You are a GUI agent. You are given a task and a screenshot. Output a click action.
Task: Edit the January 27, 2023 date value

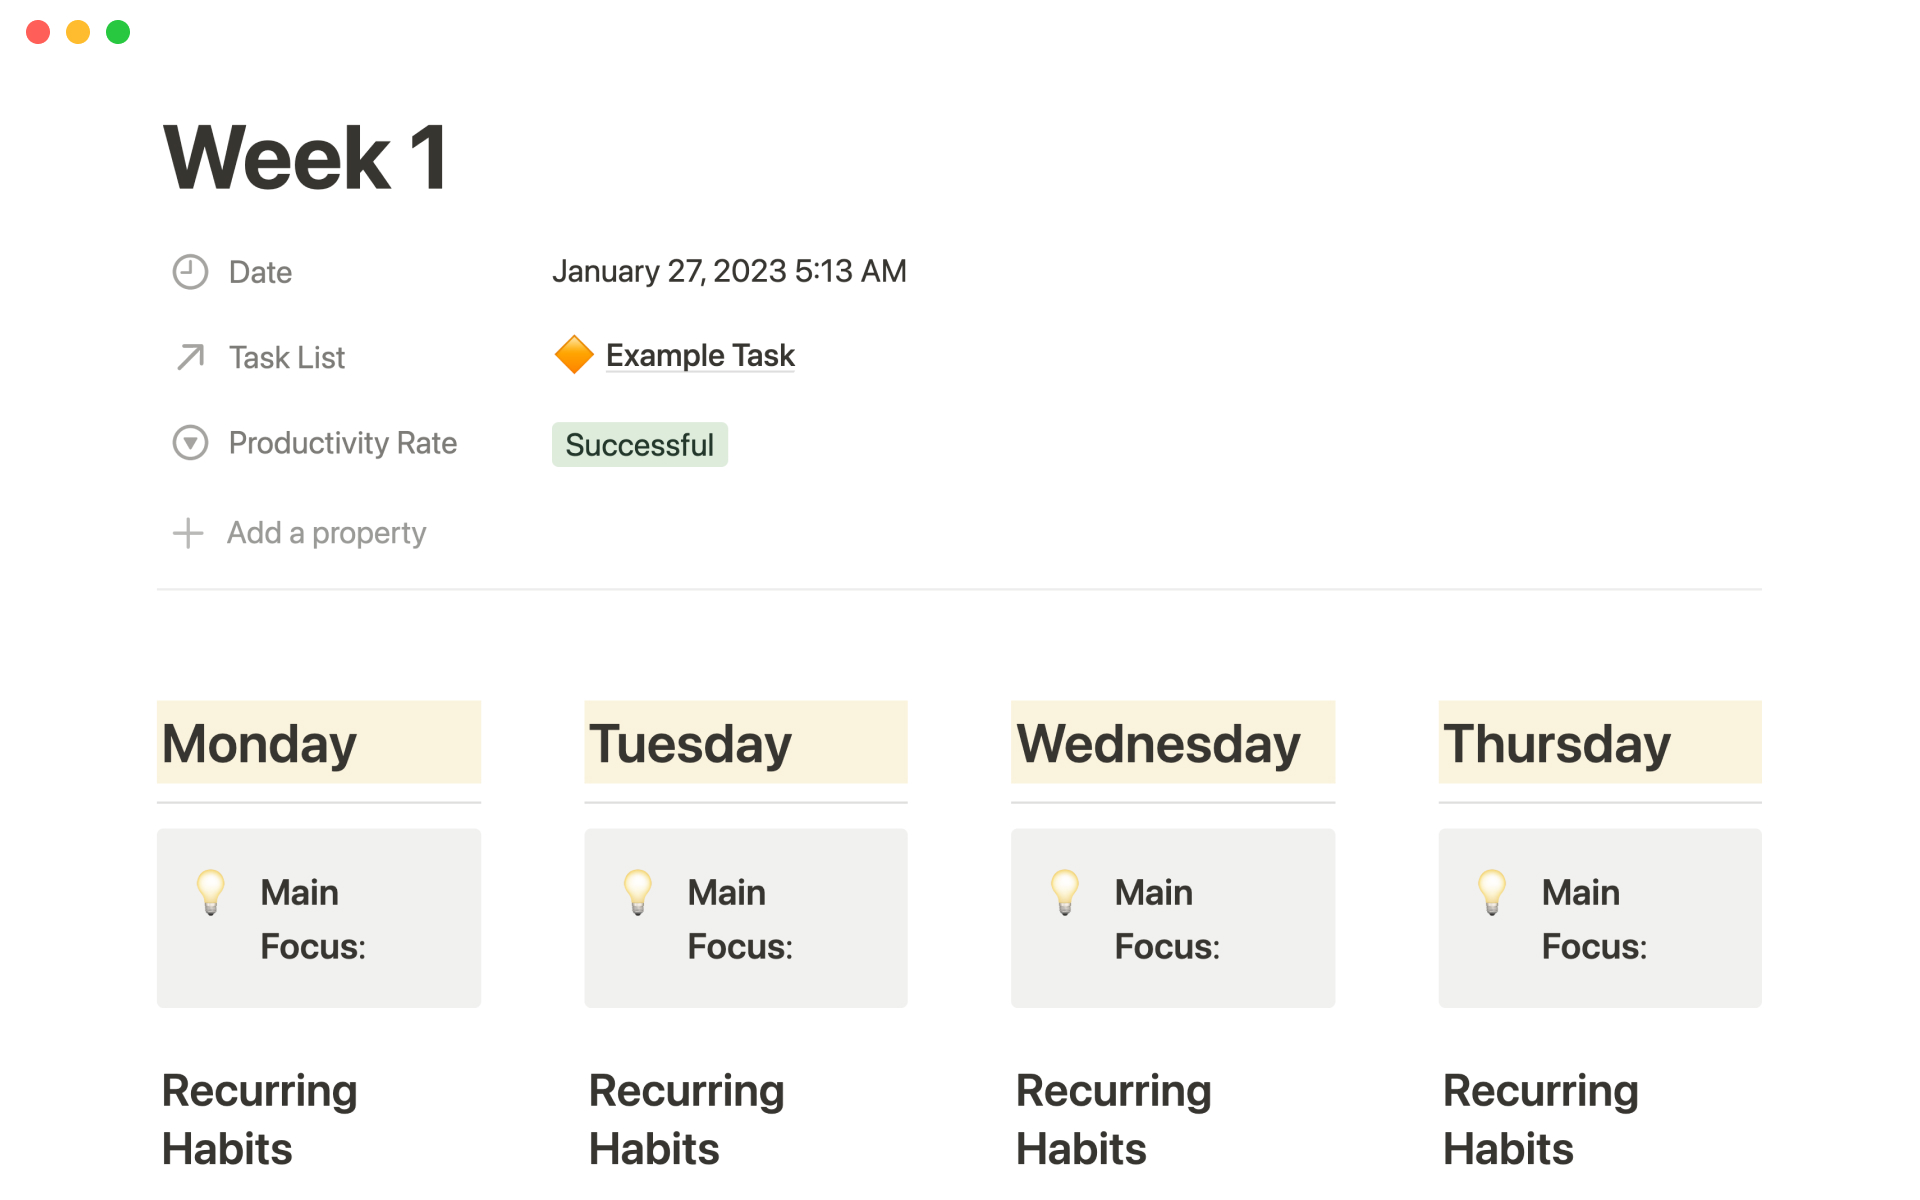(x=729, y=271)
